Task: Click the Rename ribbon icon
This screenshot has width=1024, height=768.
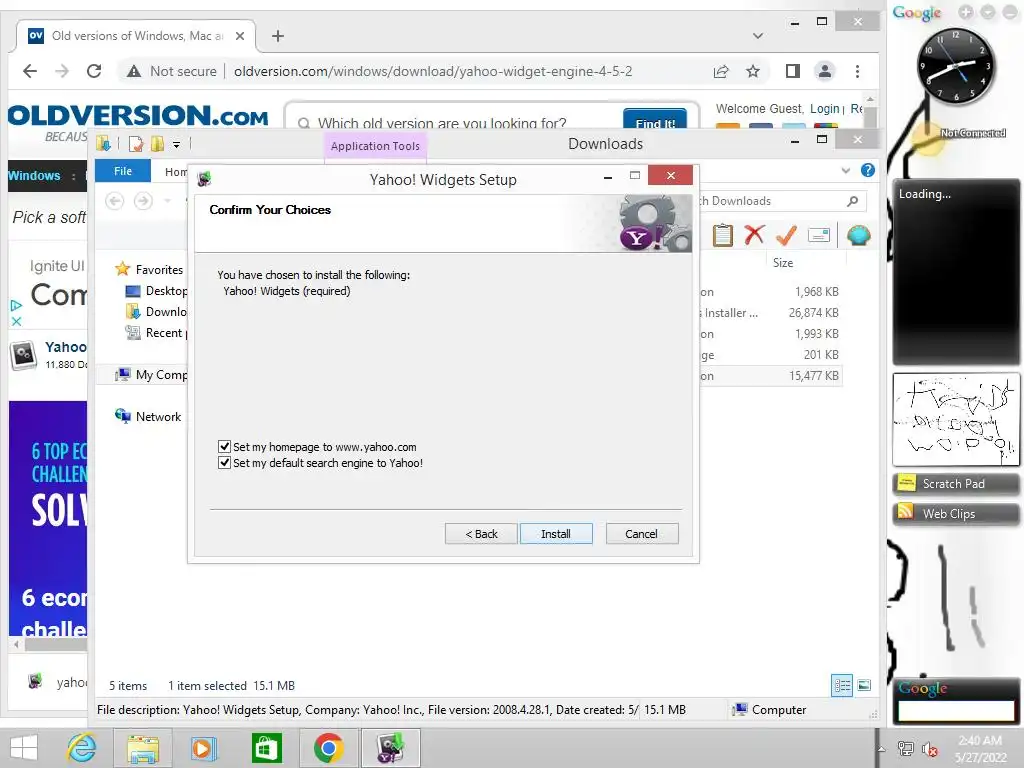Action: [818, 234]
